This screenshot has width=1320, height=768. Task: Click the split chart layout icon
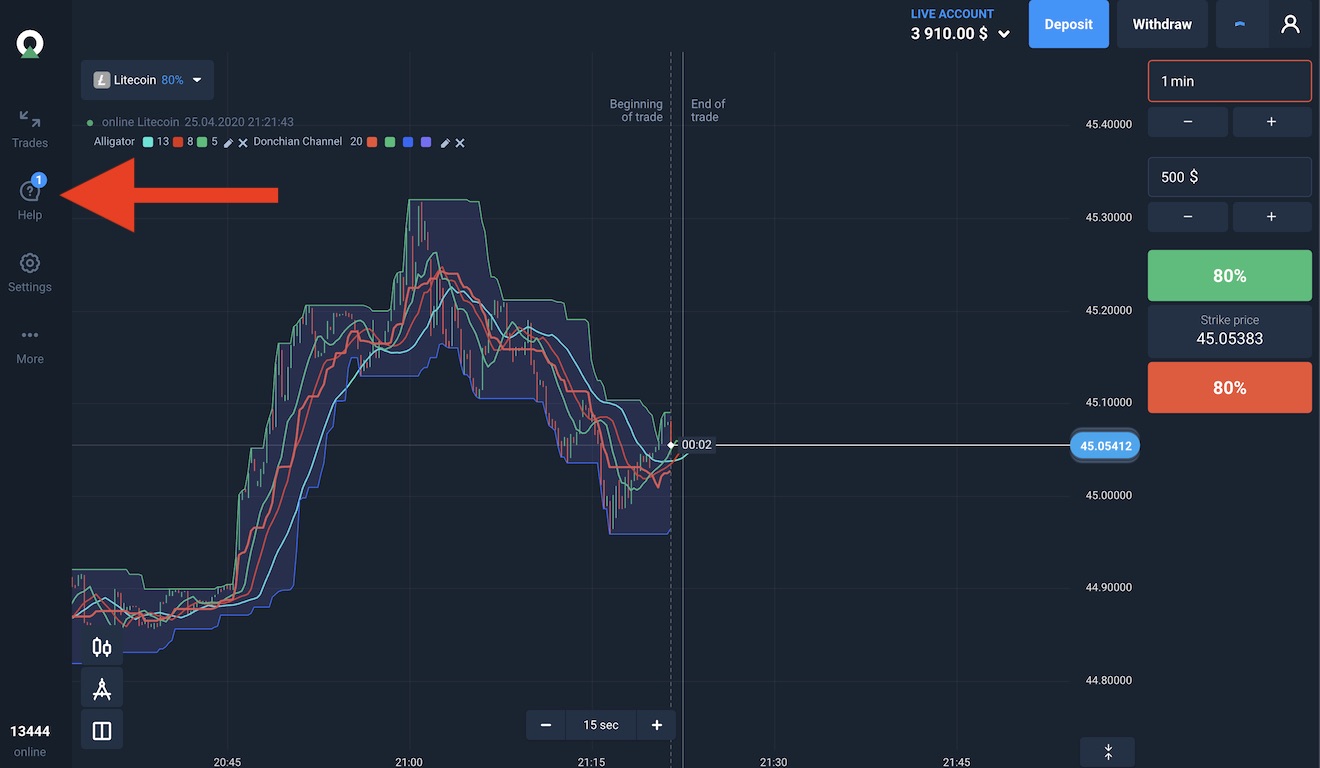point(102,731)
